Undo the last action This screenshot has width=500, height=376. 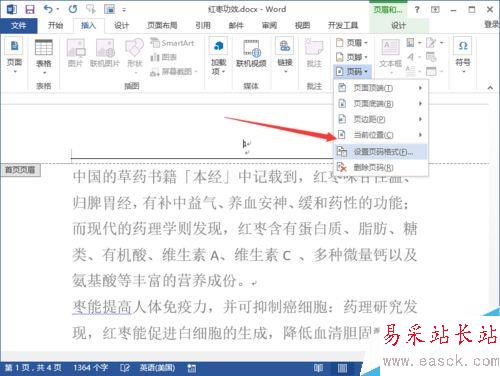[x=49, y=9]
